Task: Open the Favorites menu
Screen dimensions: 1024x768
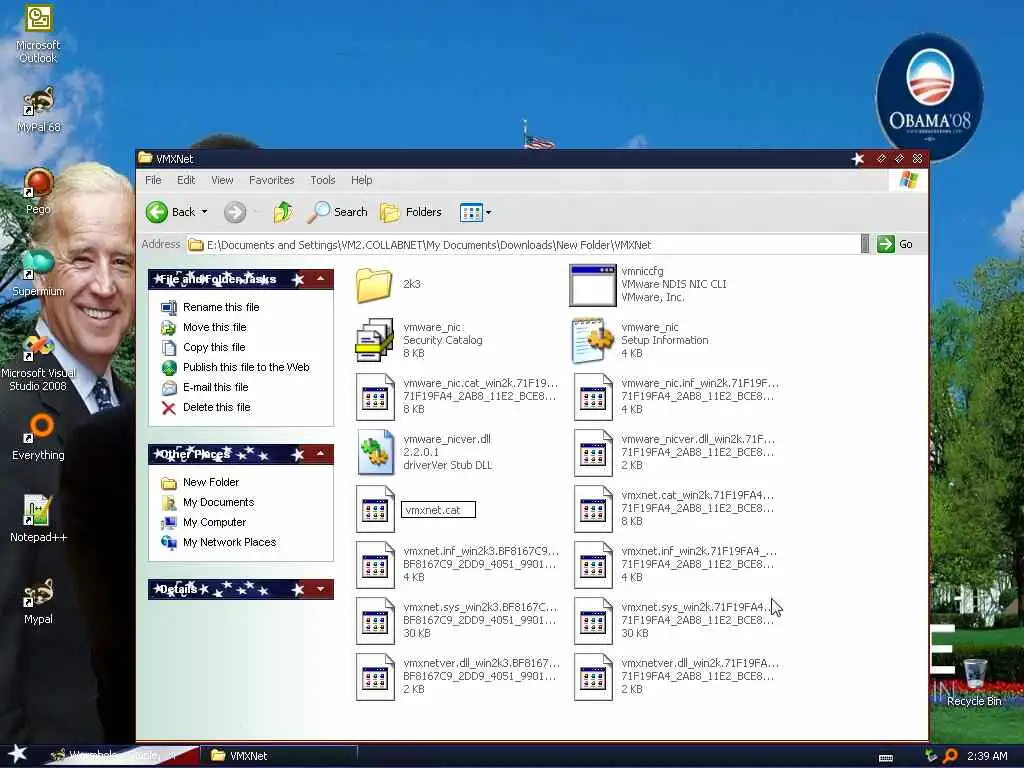Action: pyautogui.click(x=272, y=180)
